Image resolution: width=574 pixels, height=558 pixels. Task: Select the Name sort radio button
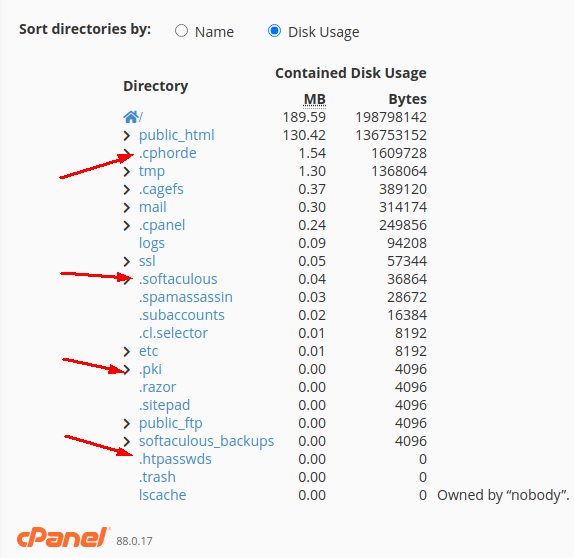[182, 31]
